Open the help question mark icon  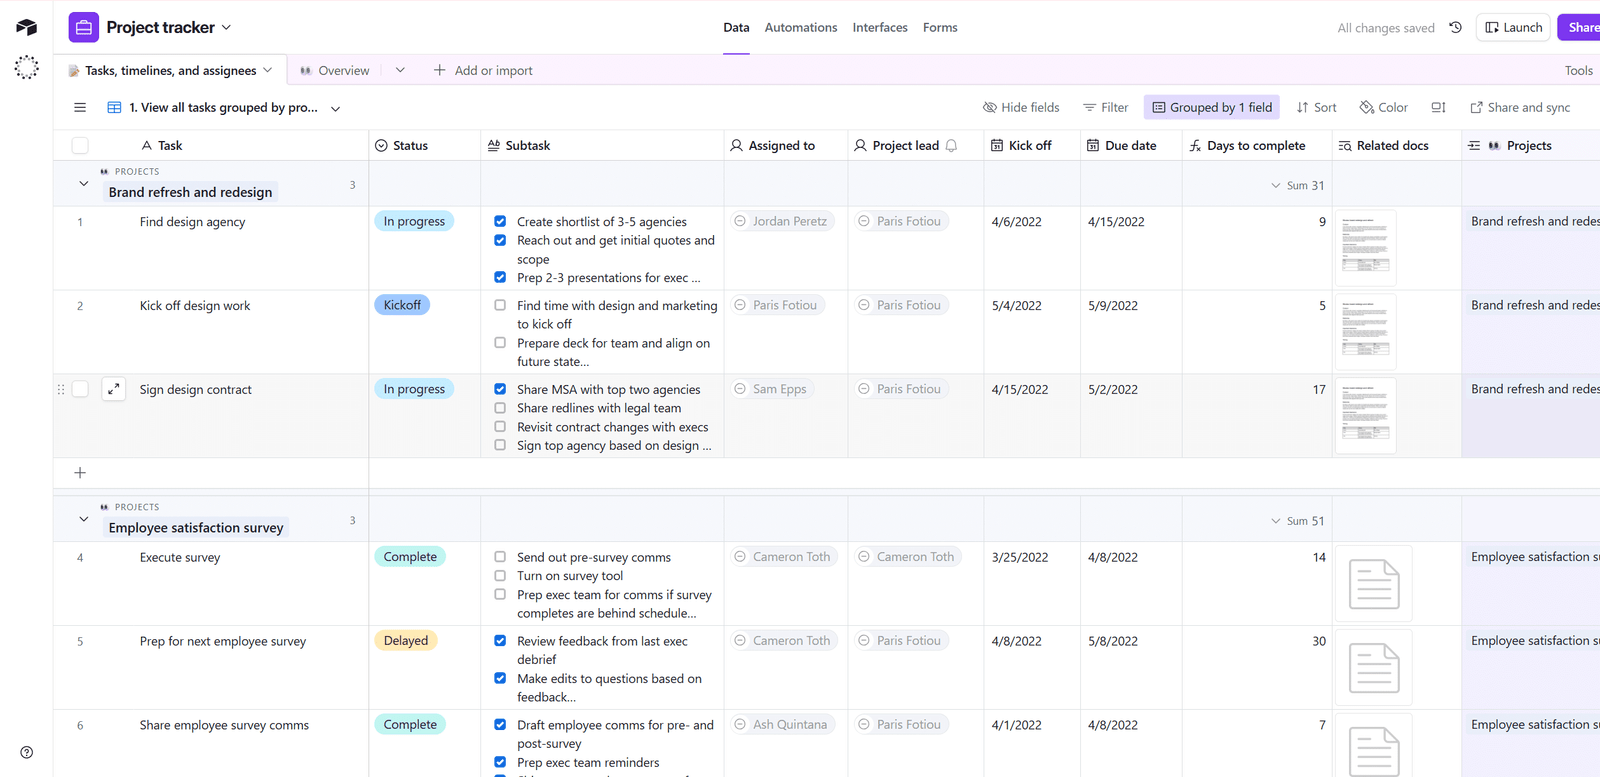point(27,752)
